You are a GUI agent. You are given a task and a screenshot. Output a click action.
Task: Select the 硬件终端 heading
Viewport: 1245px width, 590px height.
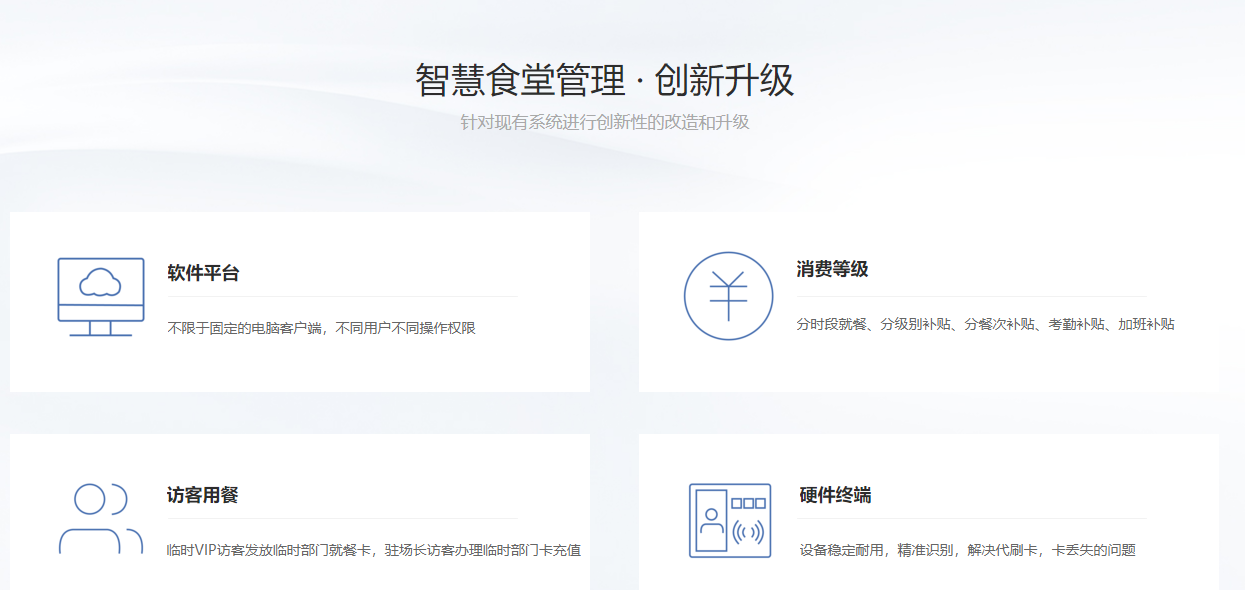[x=835, y=495]
